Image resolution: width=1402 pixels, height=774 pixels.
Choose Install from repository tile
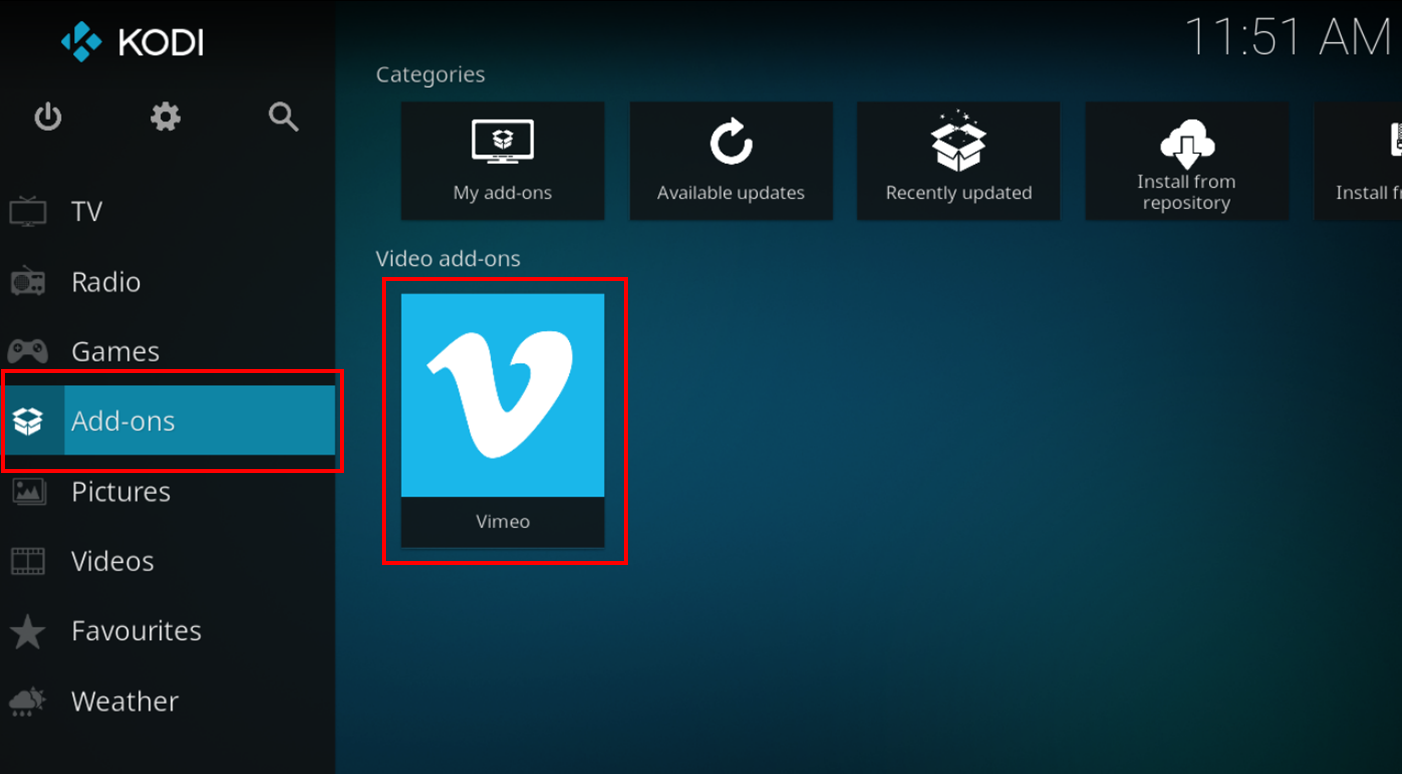click(1187, 161)
